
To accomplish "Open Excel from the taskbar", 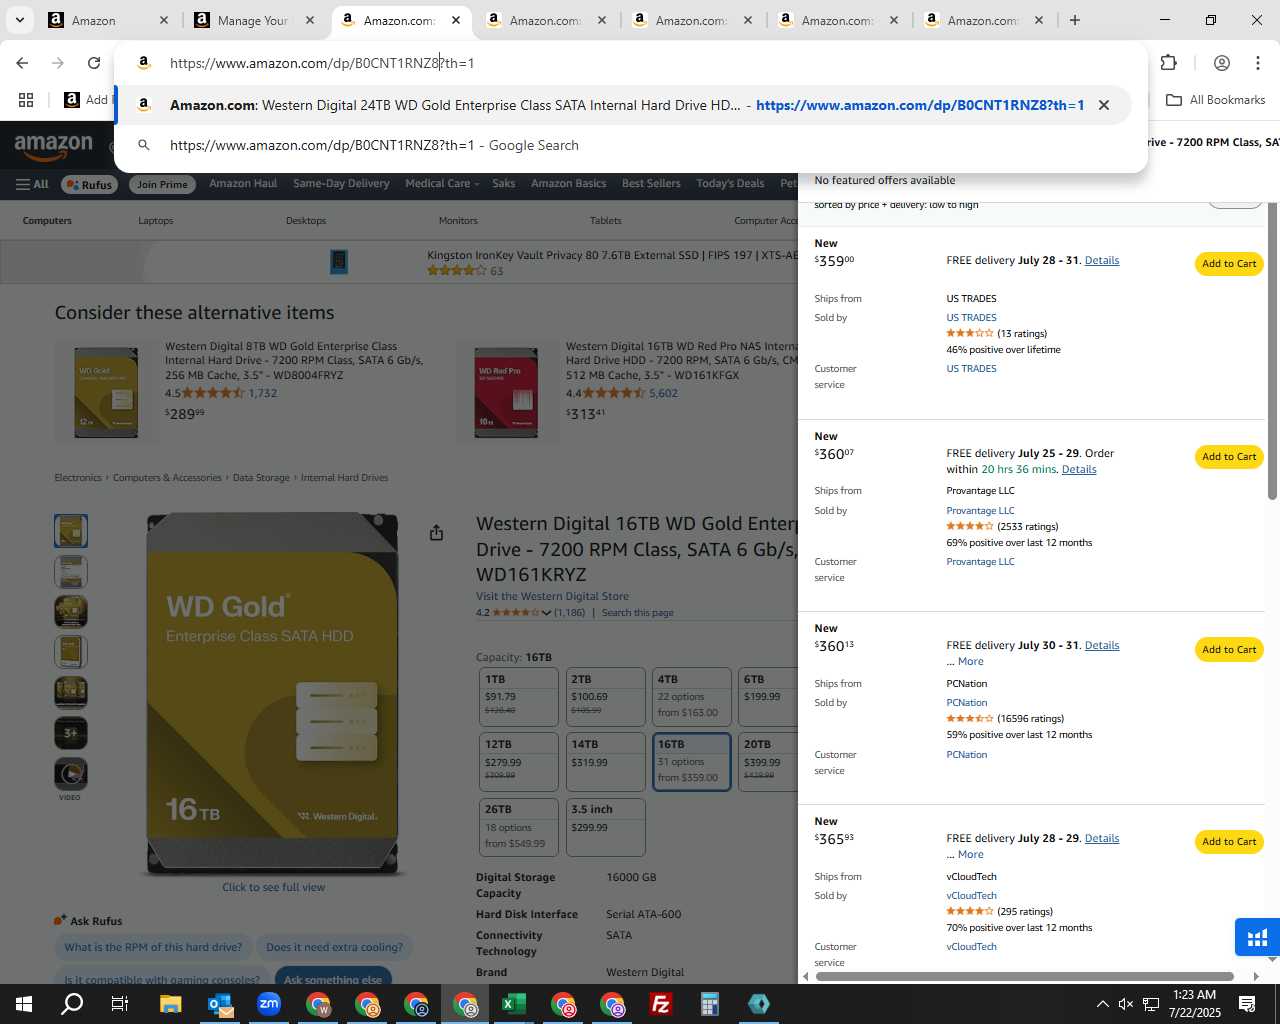I will coord(514,1004).
